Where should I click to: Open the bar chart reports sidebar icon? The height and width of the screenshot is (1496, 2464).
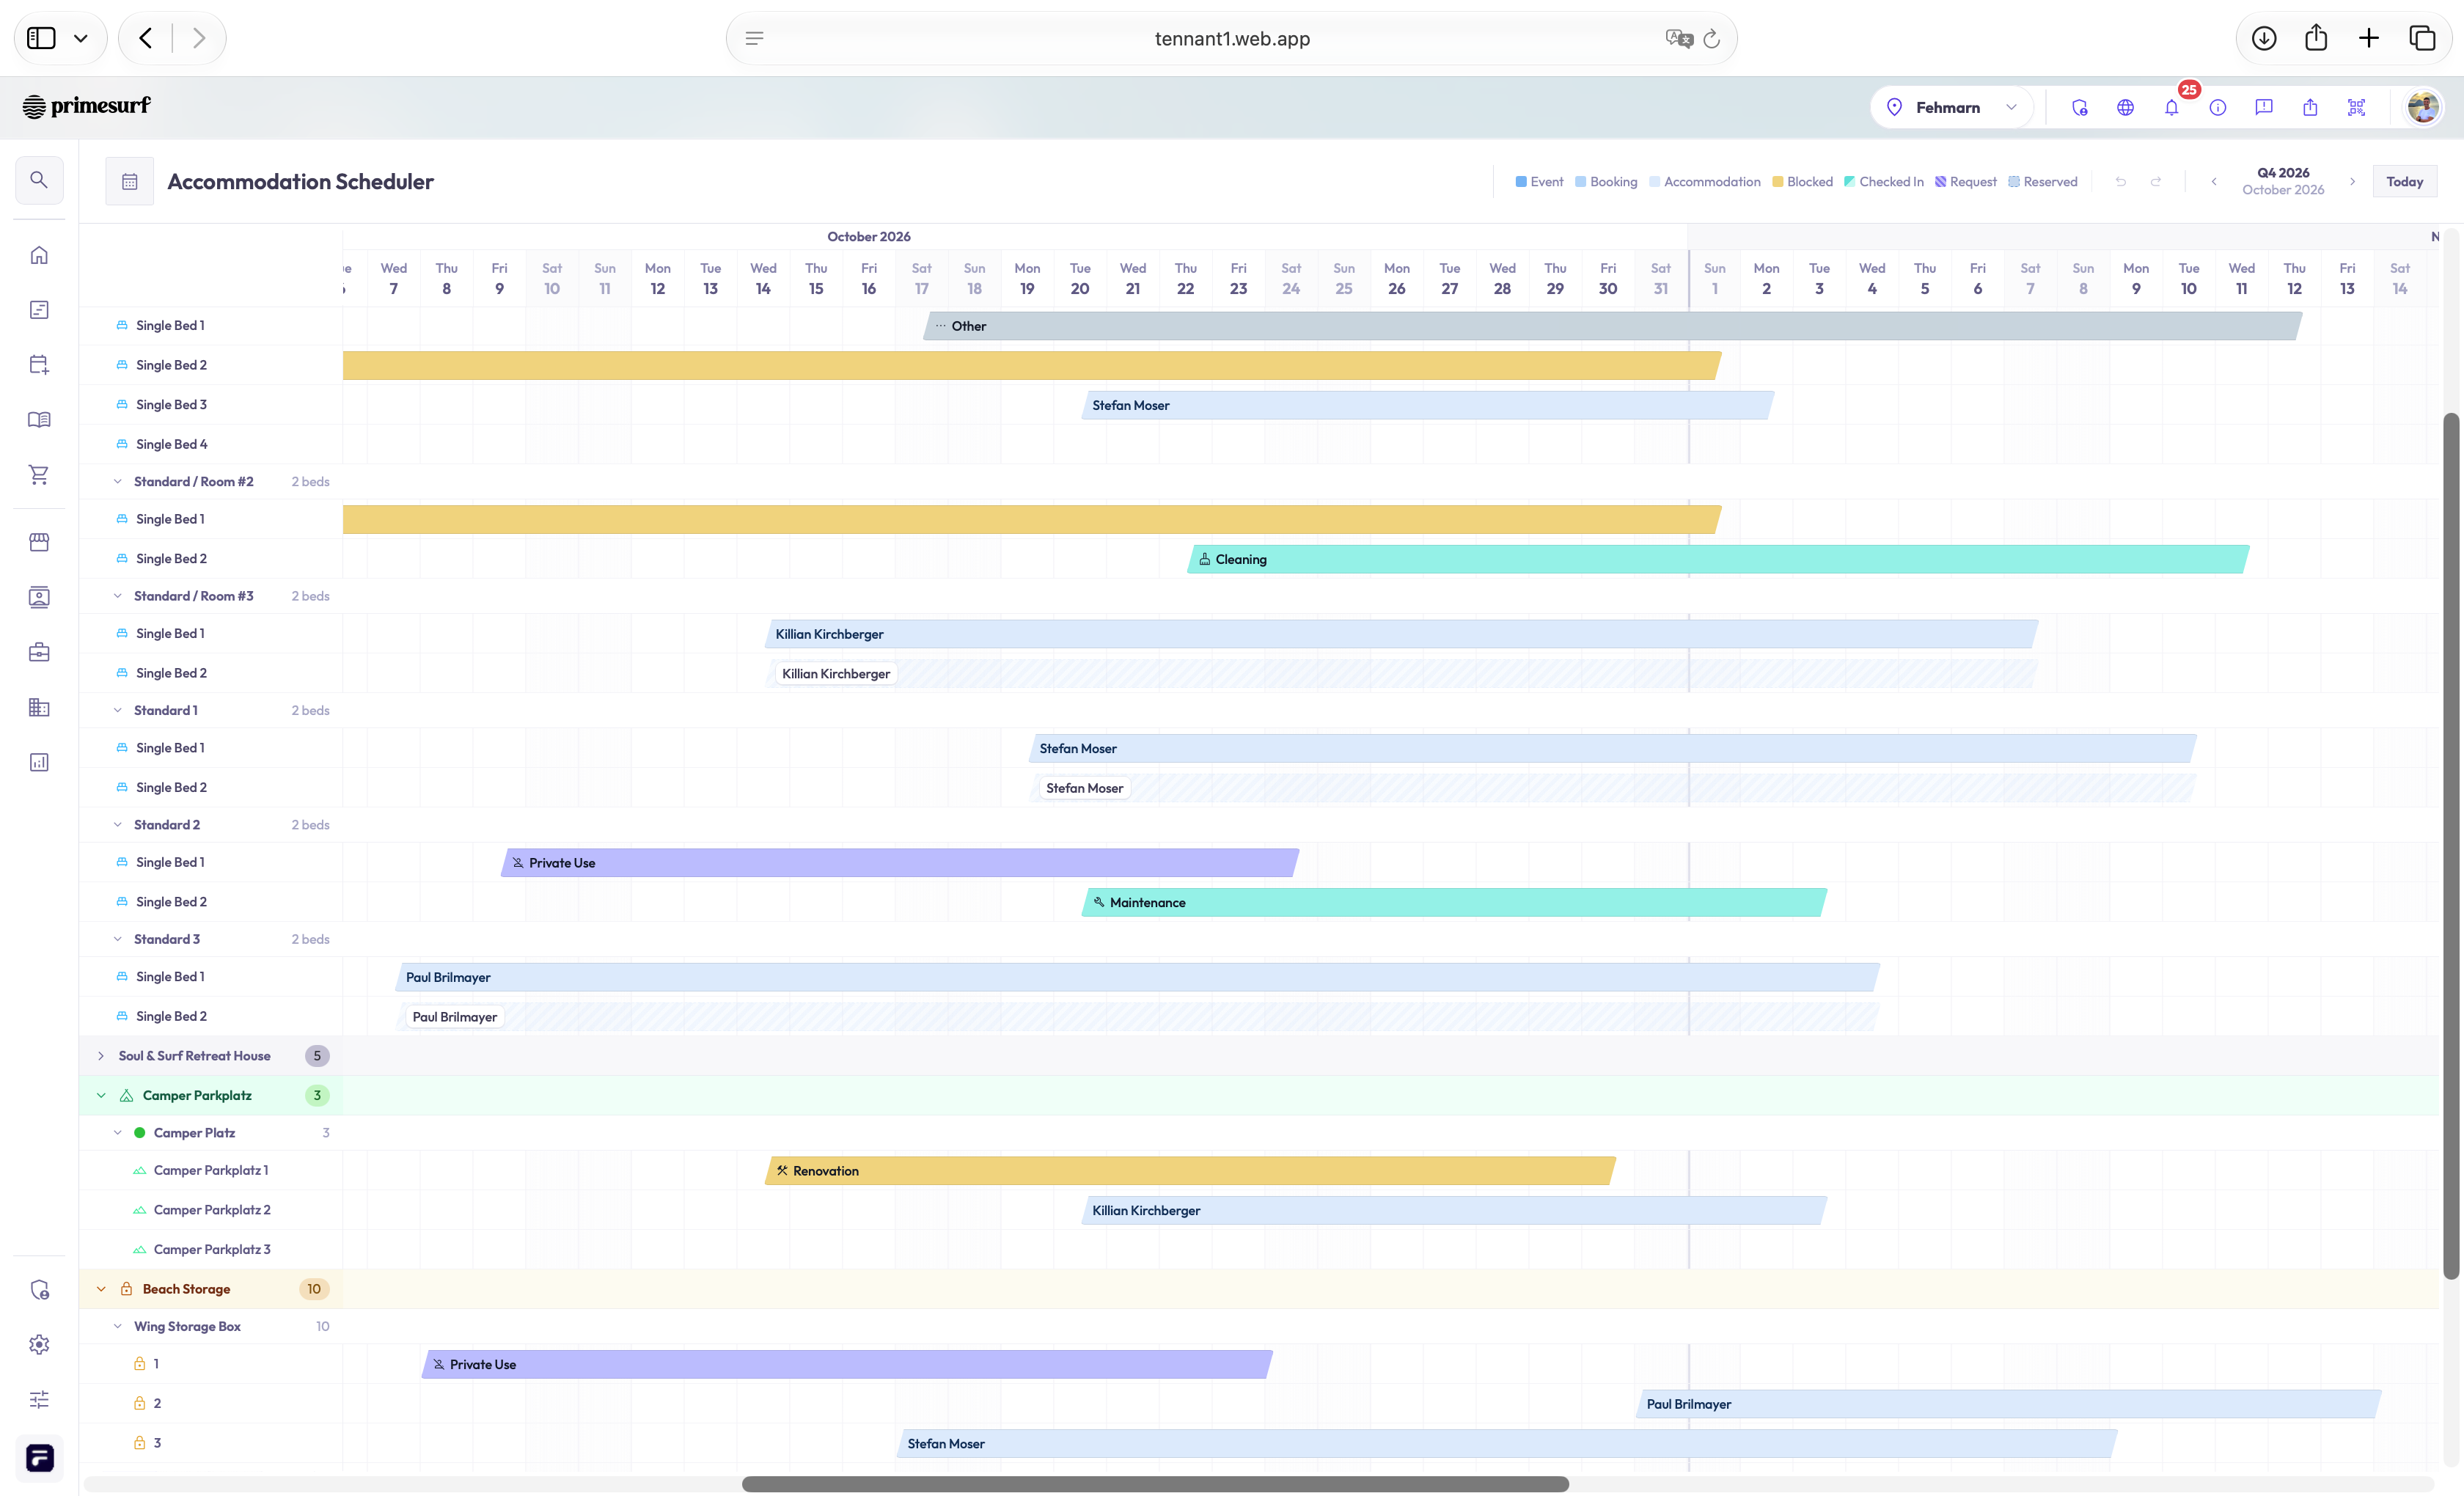39,762
